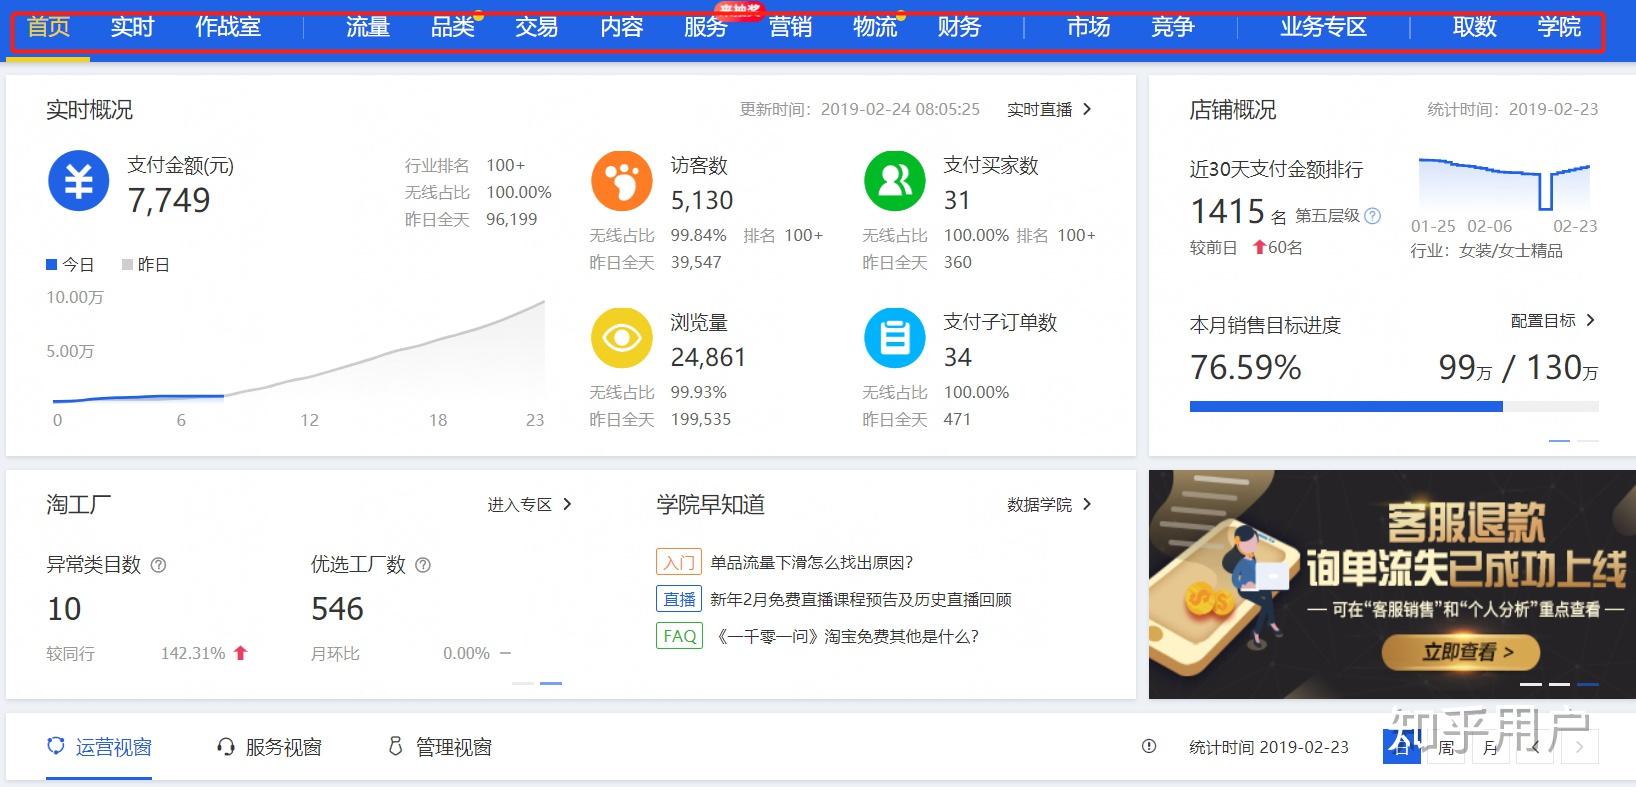Select the 月 period button
The image size is (1636, 787).
(1490, 747)
